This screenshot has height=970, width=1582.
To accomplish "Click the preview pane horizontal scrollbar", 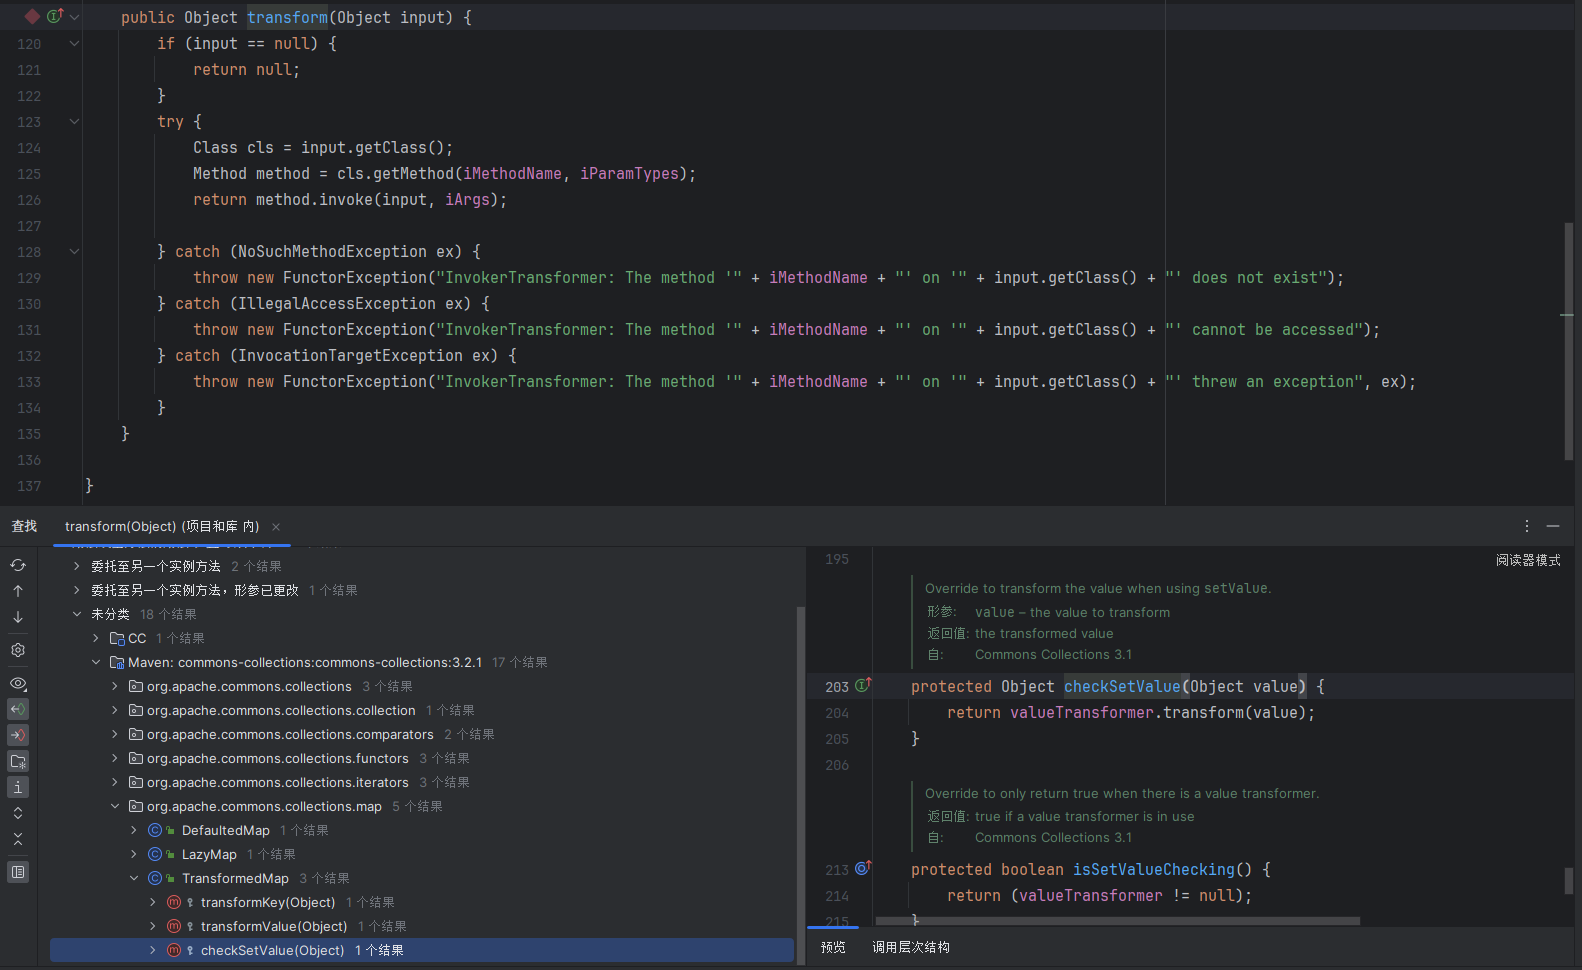I will pyautogui.click(x=1117, y=921).
